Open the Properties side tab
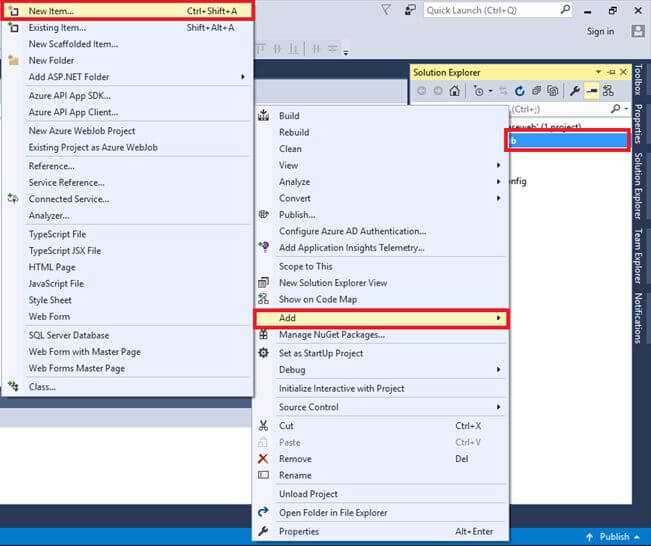Image resolution: width=651 pixels, height=546 pixels. 639,124
